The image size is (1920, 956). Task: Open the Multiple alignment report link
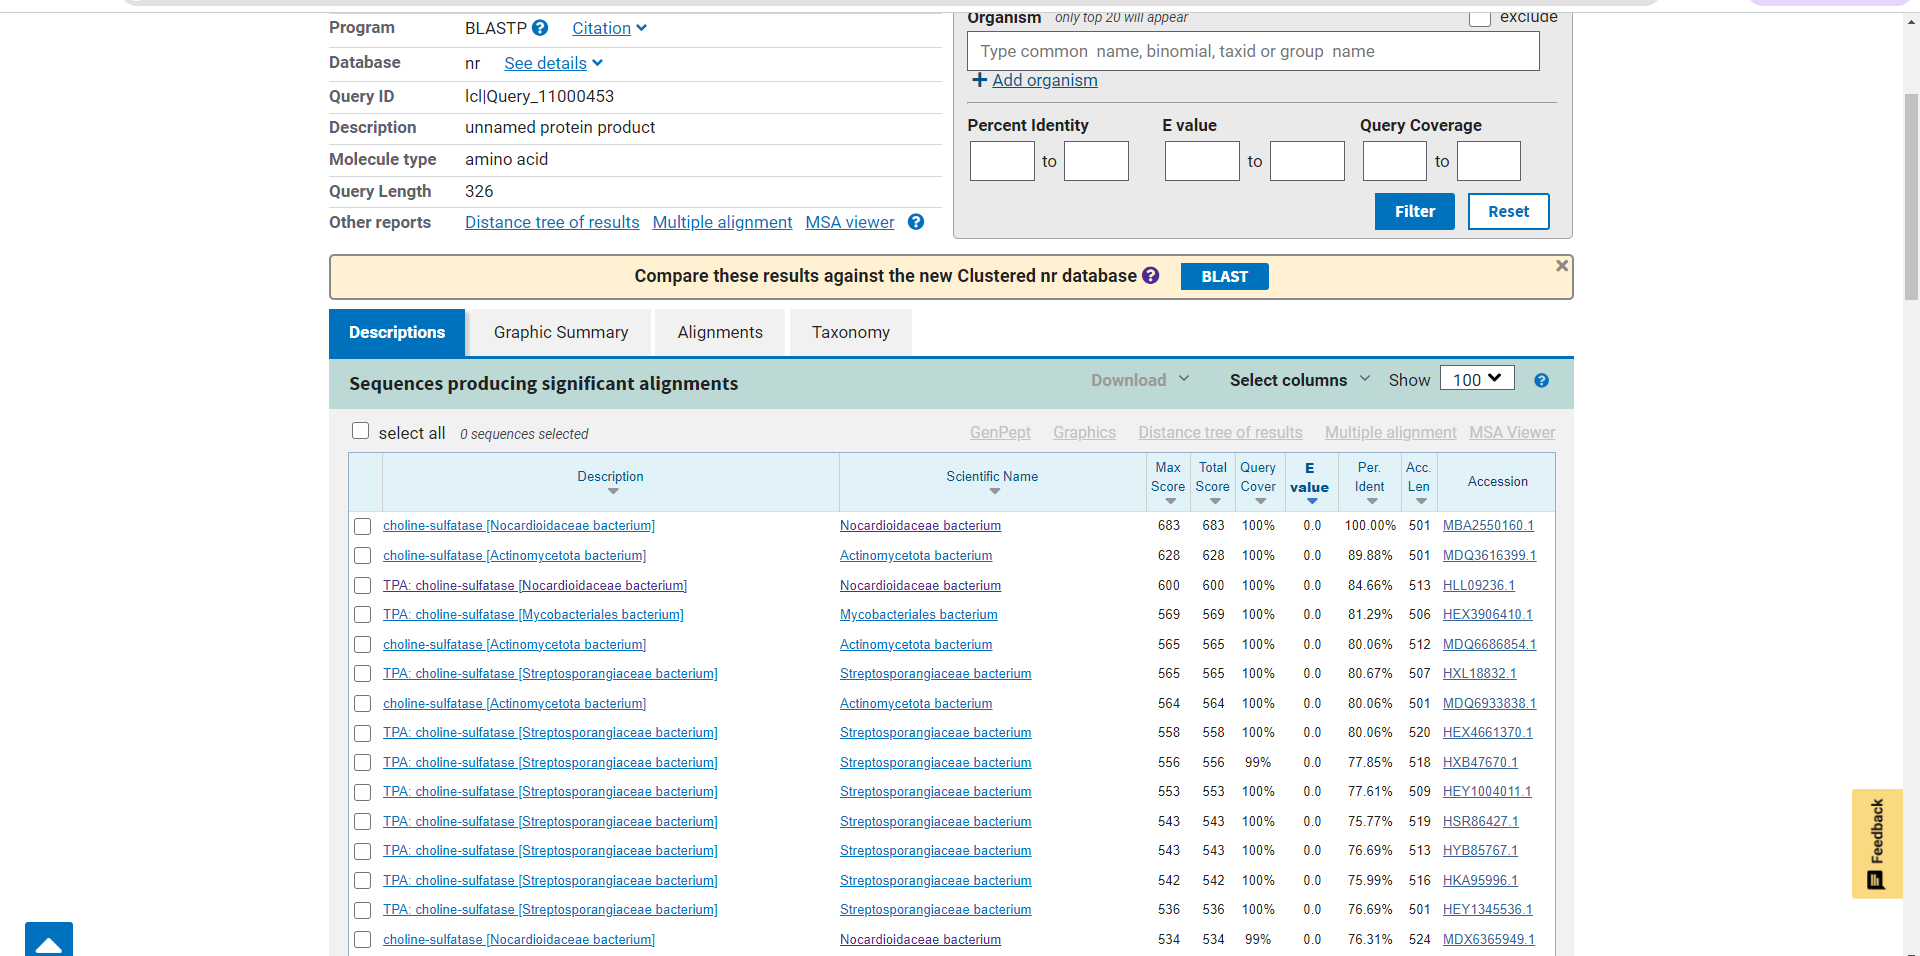pyautogui.click(x=722, y=222)
